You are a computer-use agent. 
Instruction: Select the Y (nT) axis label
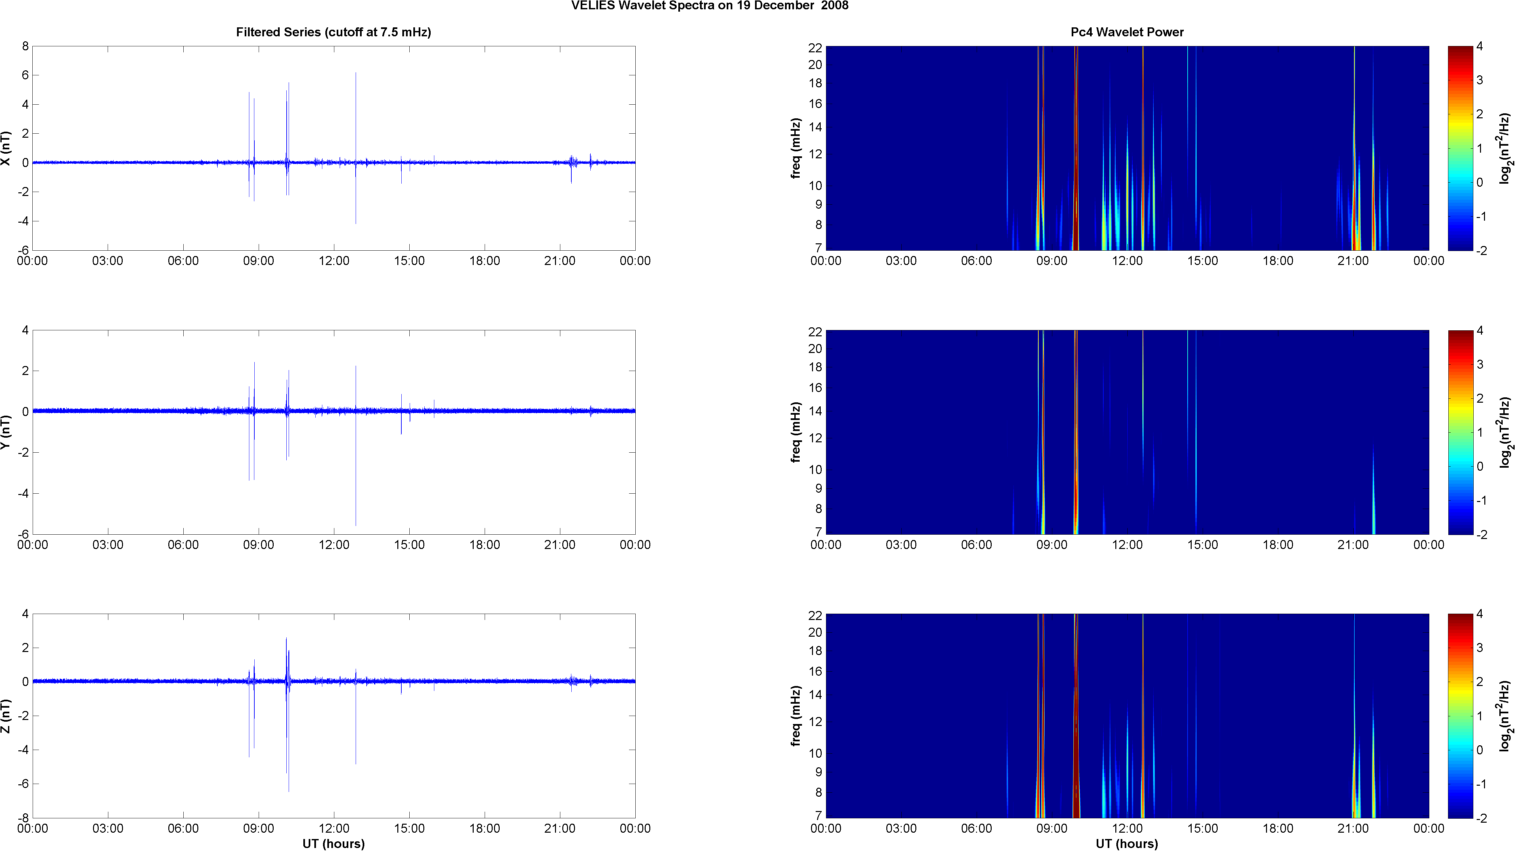(7, 432)
